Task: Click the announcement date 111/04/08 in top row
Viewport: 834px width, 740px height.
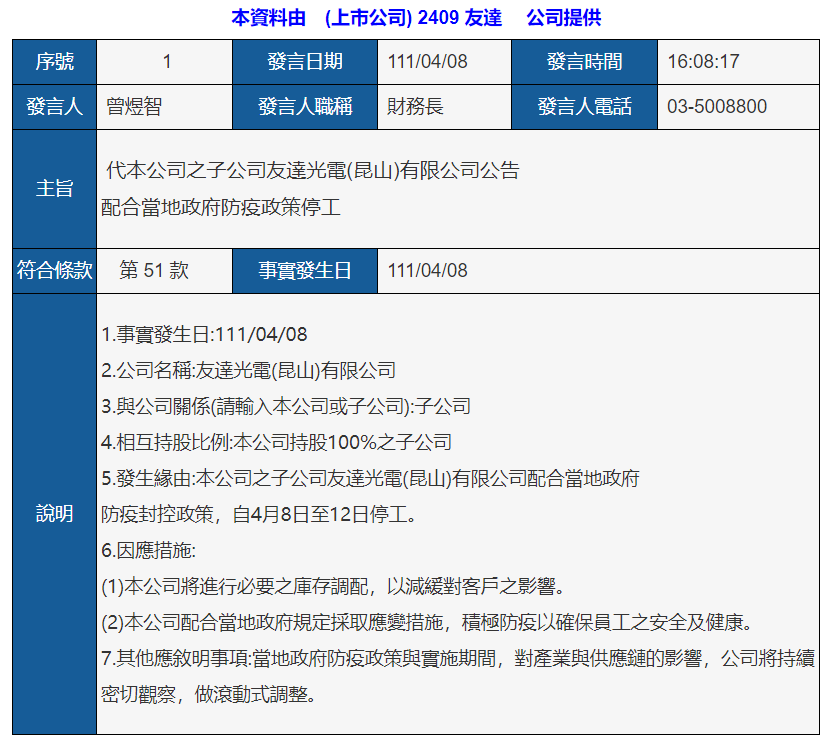Action: pos(428,62)
